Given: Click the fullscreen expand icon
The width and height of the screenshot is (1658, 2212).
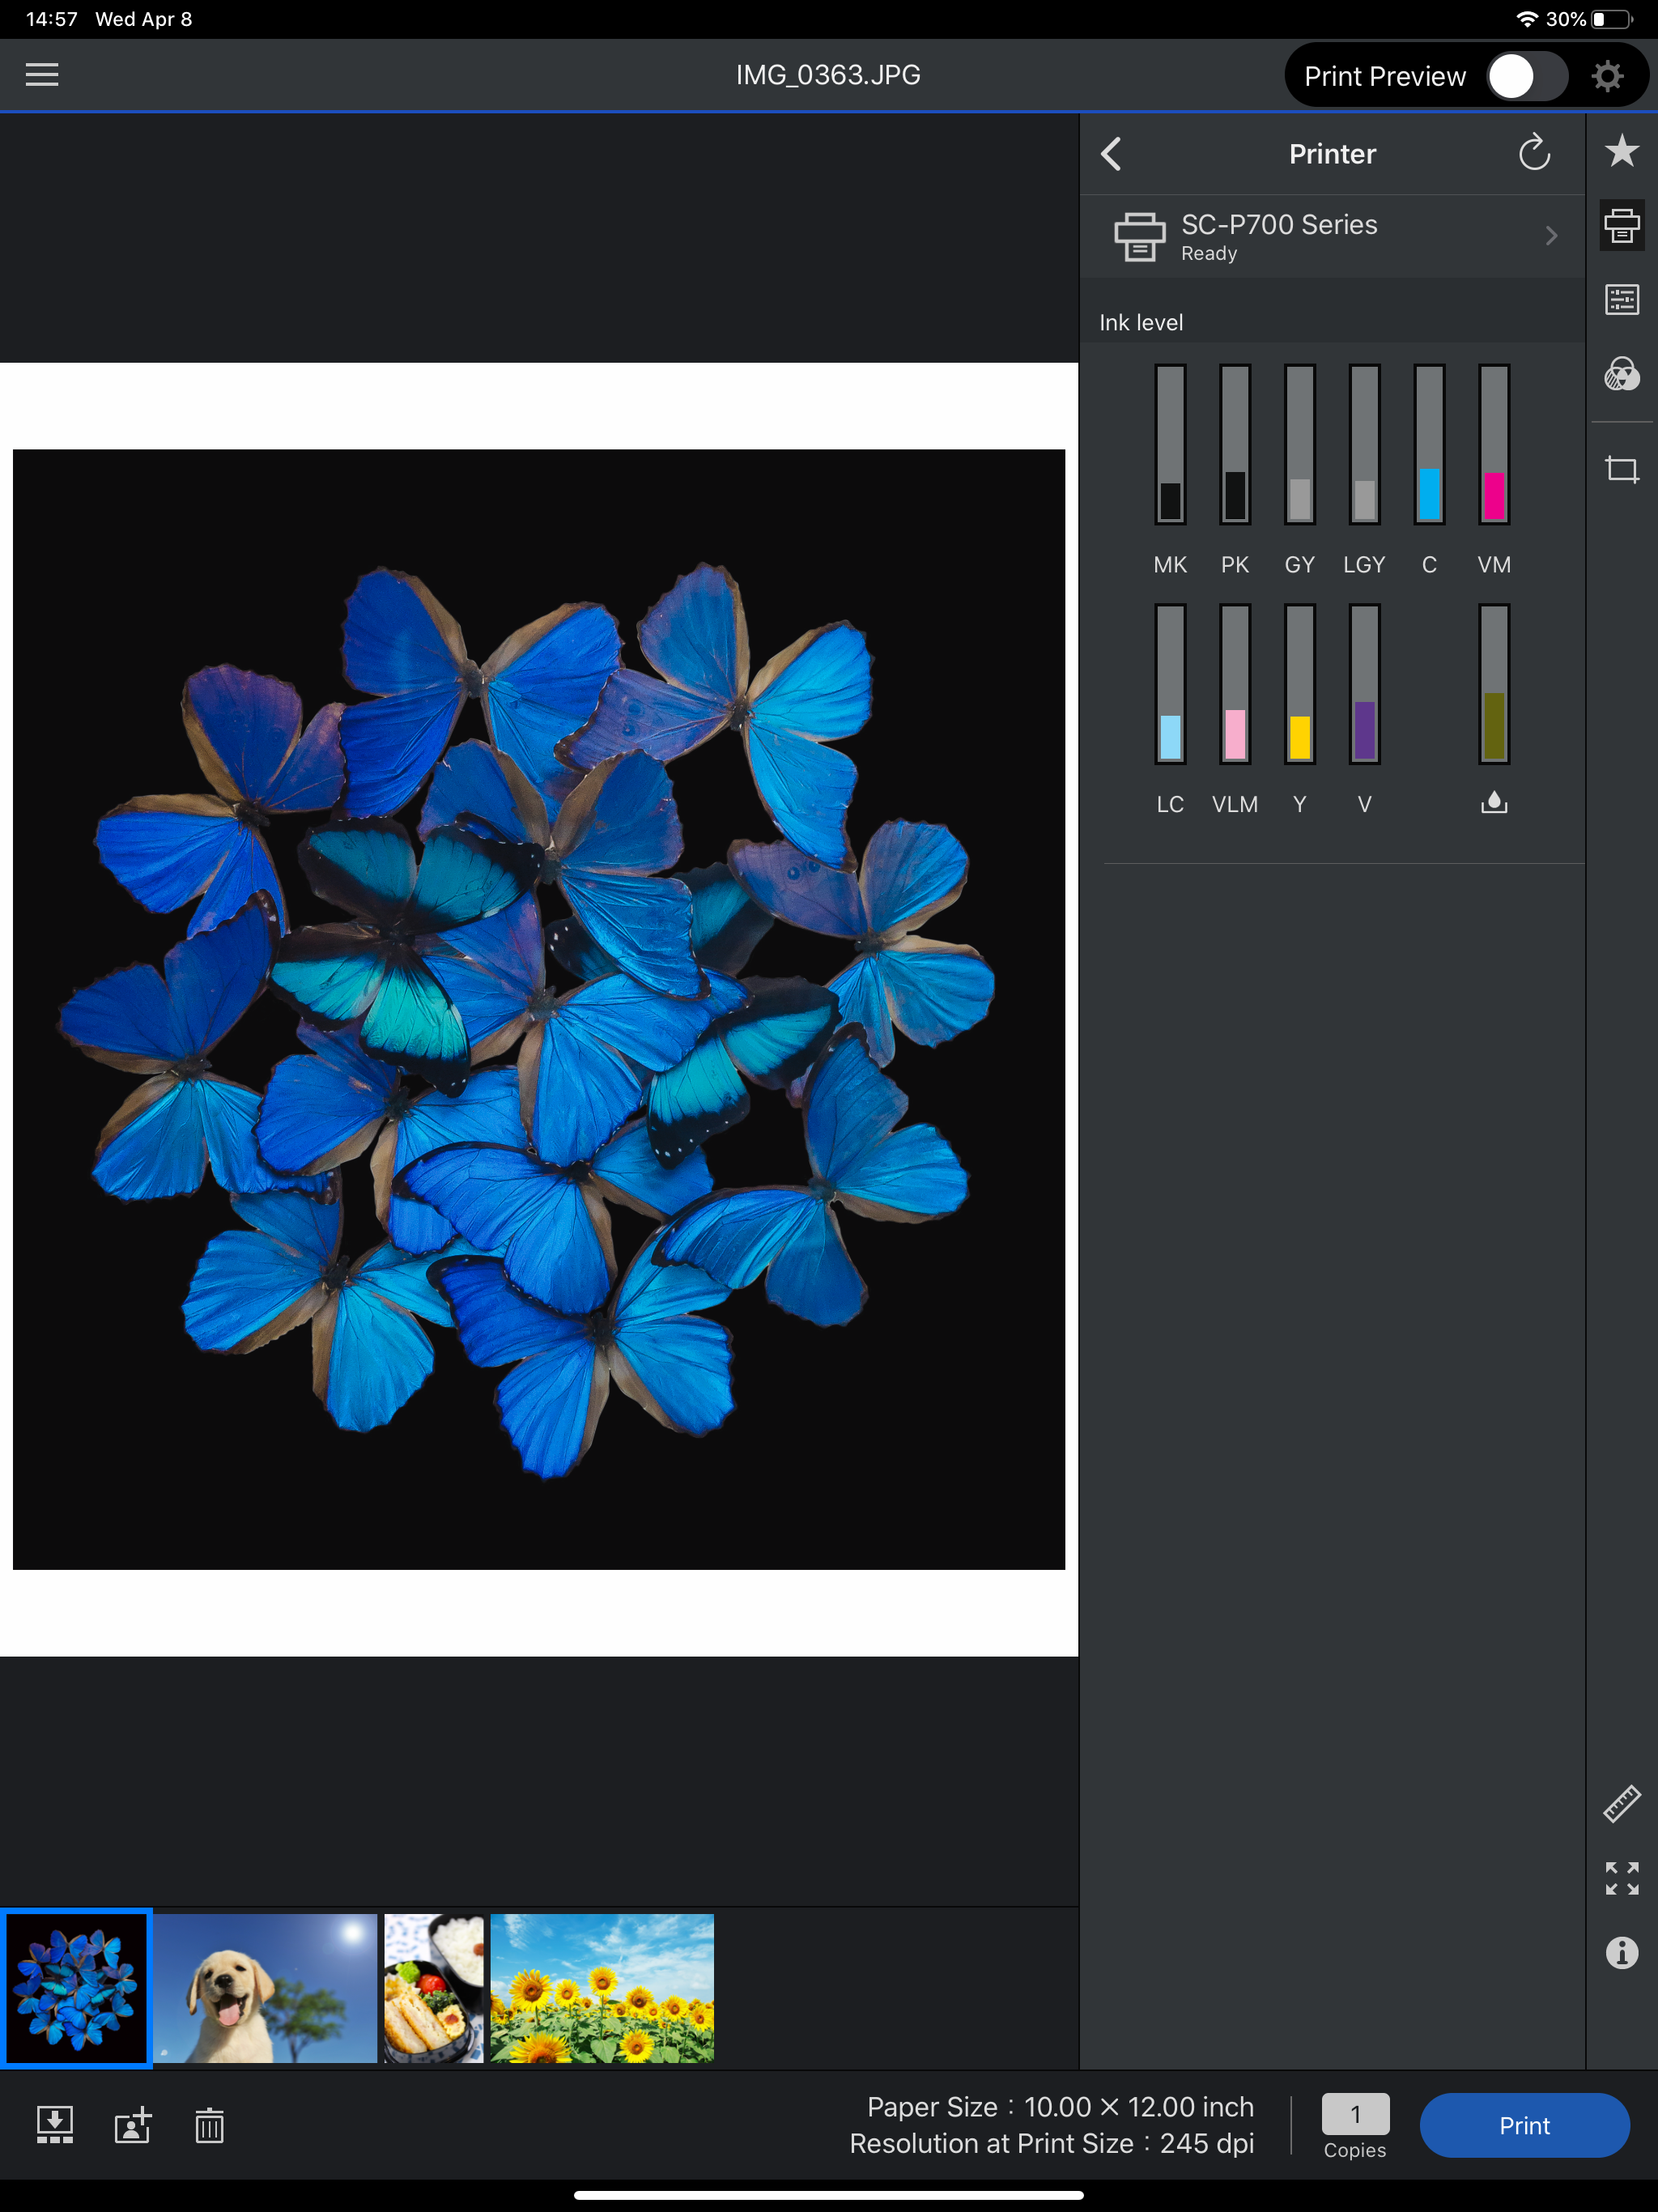Looking at the screenshot, I should point(1621,1878).
